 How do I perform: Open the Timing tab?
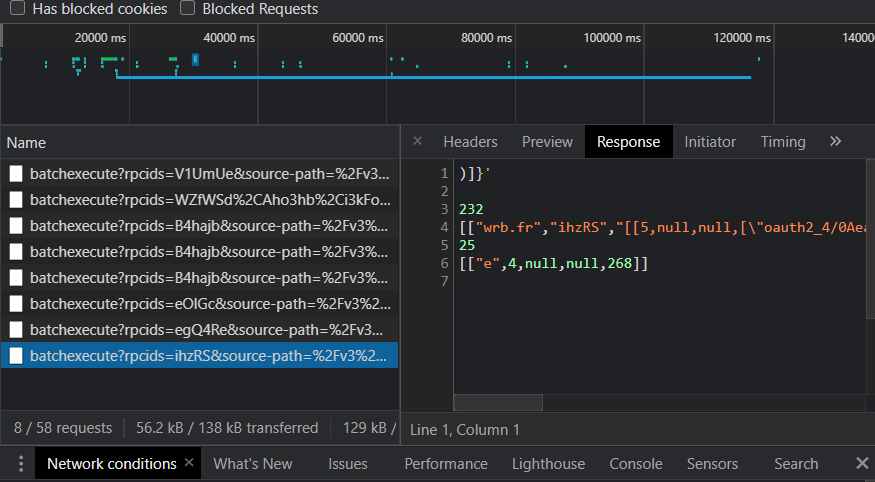click(x=783, y=142)
